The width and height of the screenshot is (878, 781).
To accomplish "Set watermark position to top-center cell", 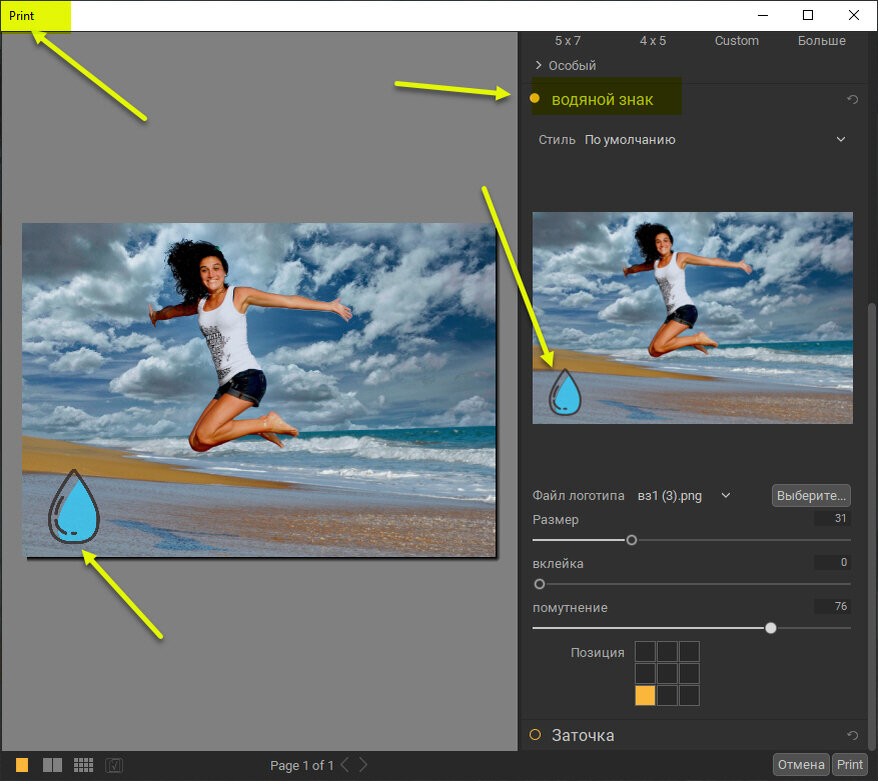I will click(x=667, y=652).
